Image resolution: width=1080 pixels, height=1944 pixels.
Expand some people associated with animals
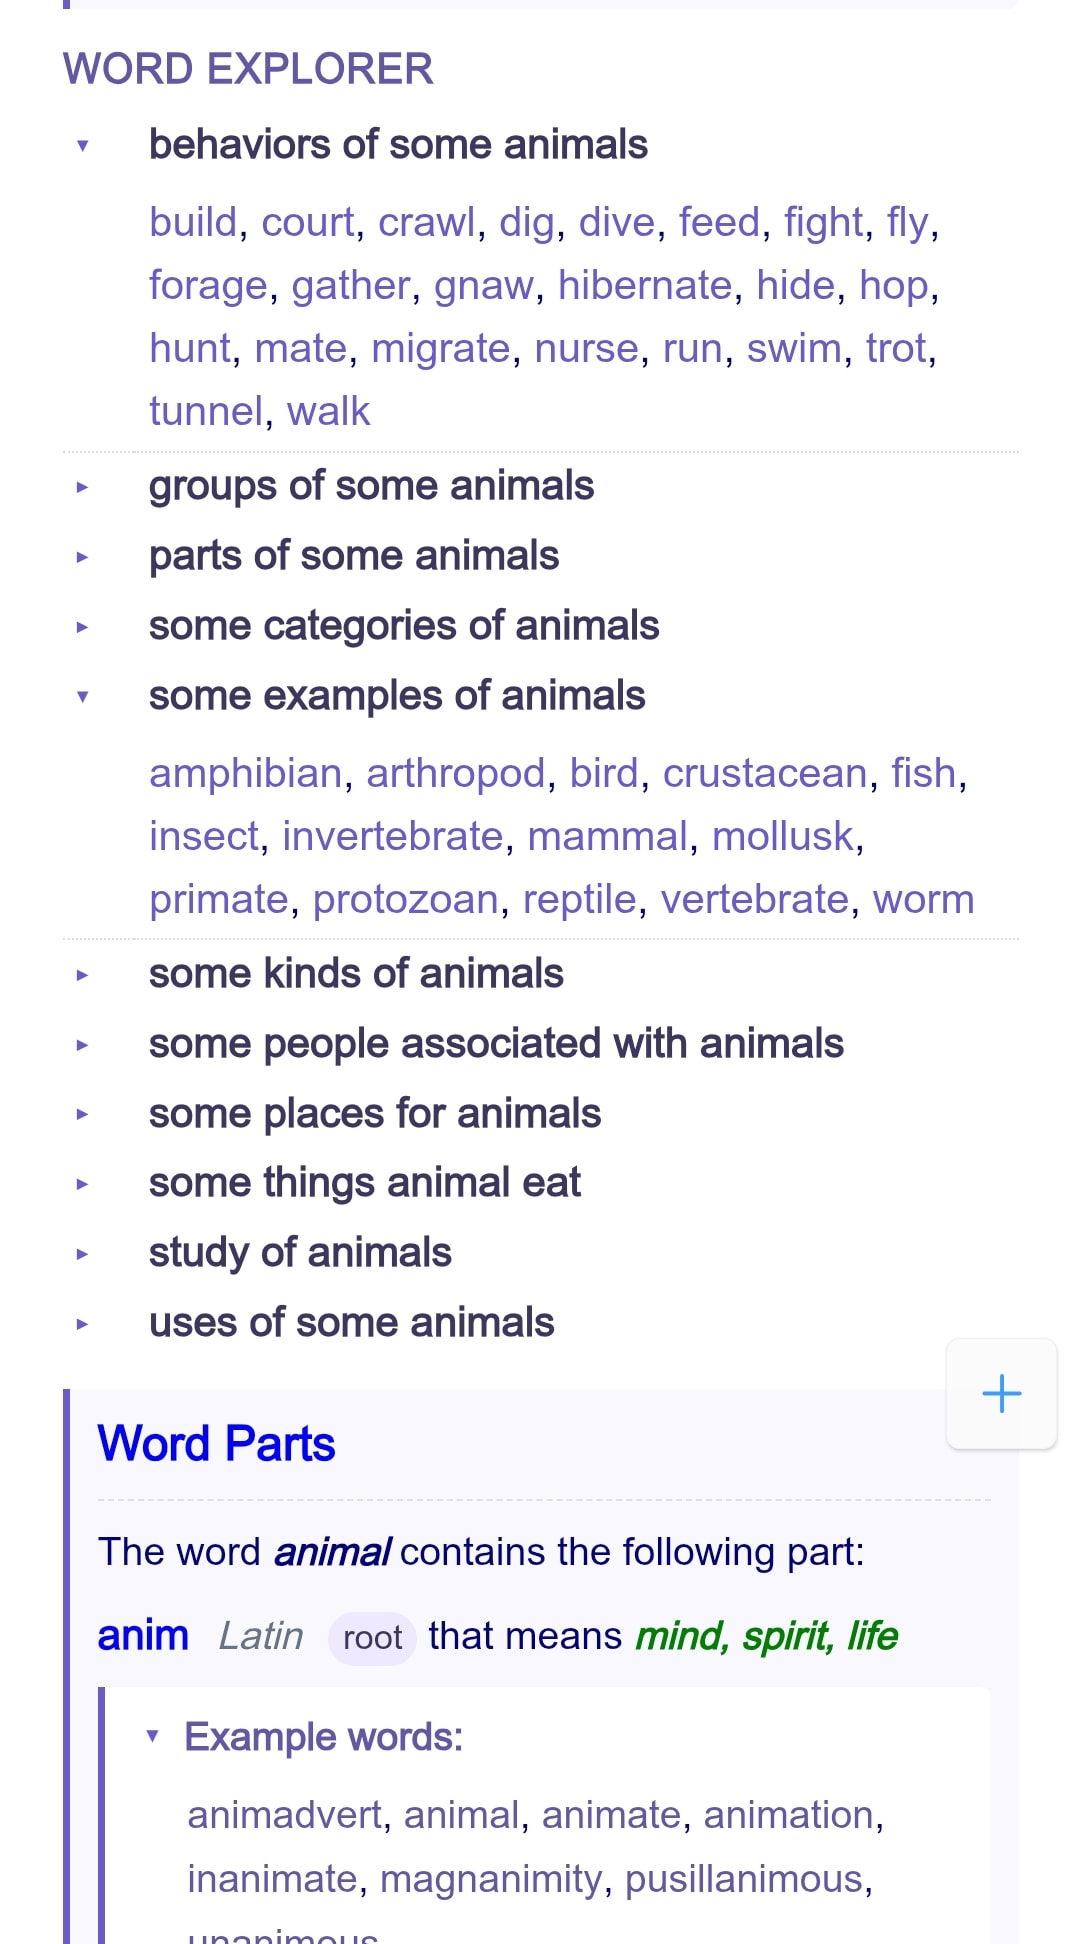click(83, 1045)
